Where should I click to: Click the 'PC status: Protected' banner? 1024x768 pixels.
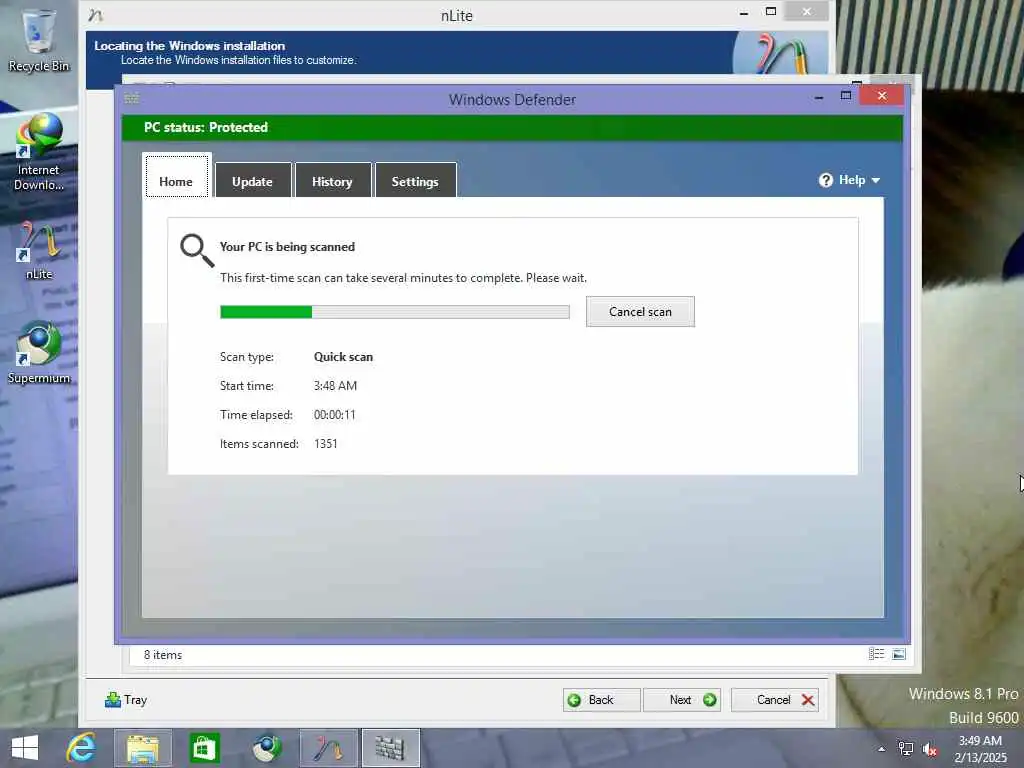[x=512, y=127]
